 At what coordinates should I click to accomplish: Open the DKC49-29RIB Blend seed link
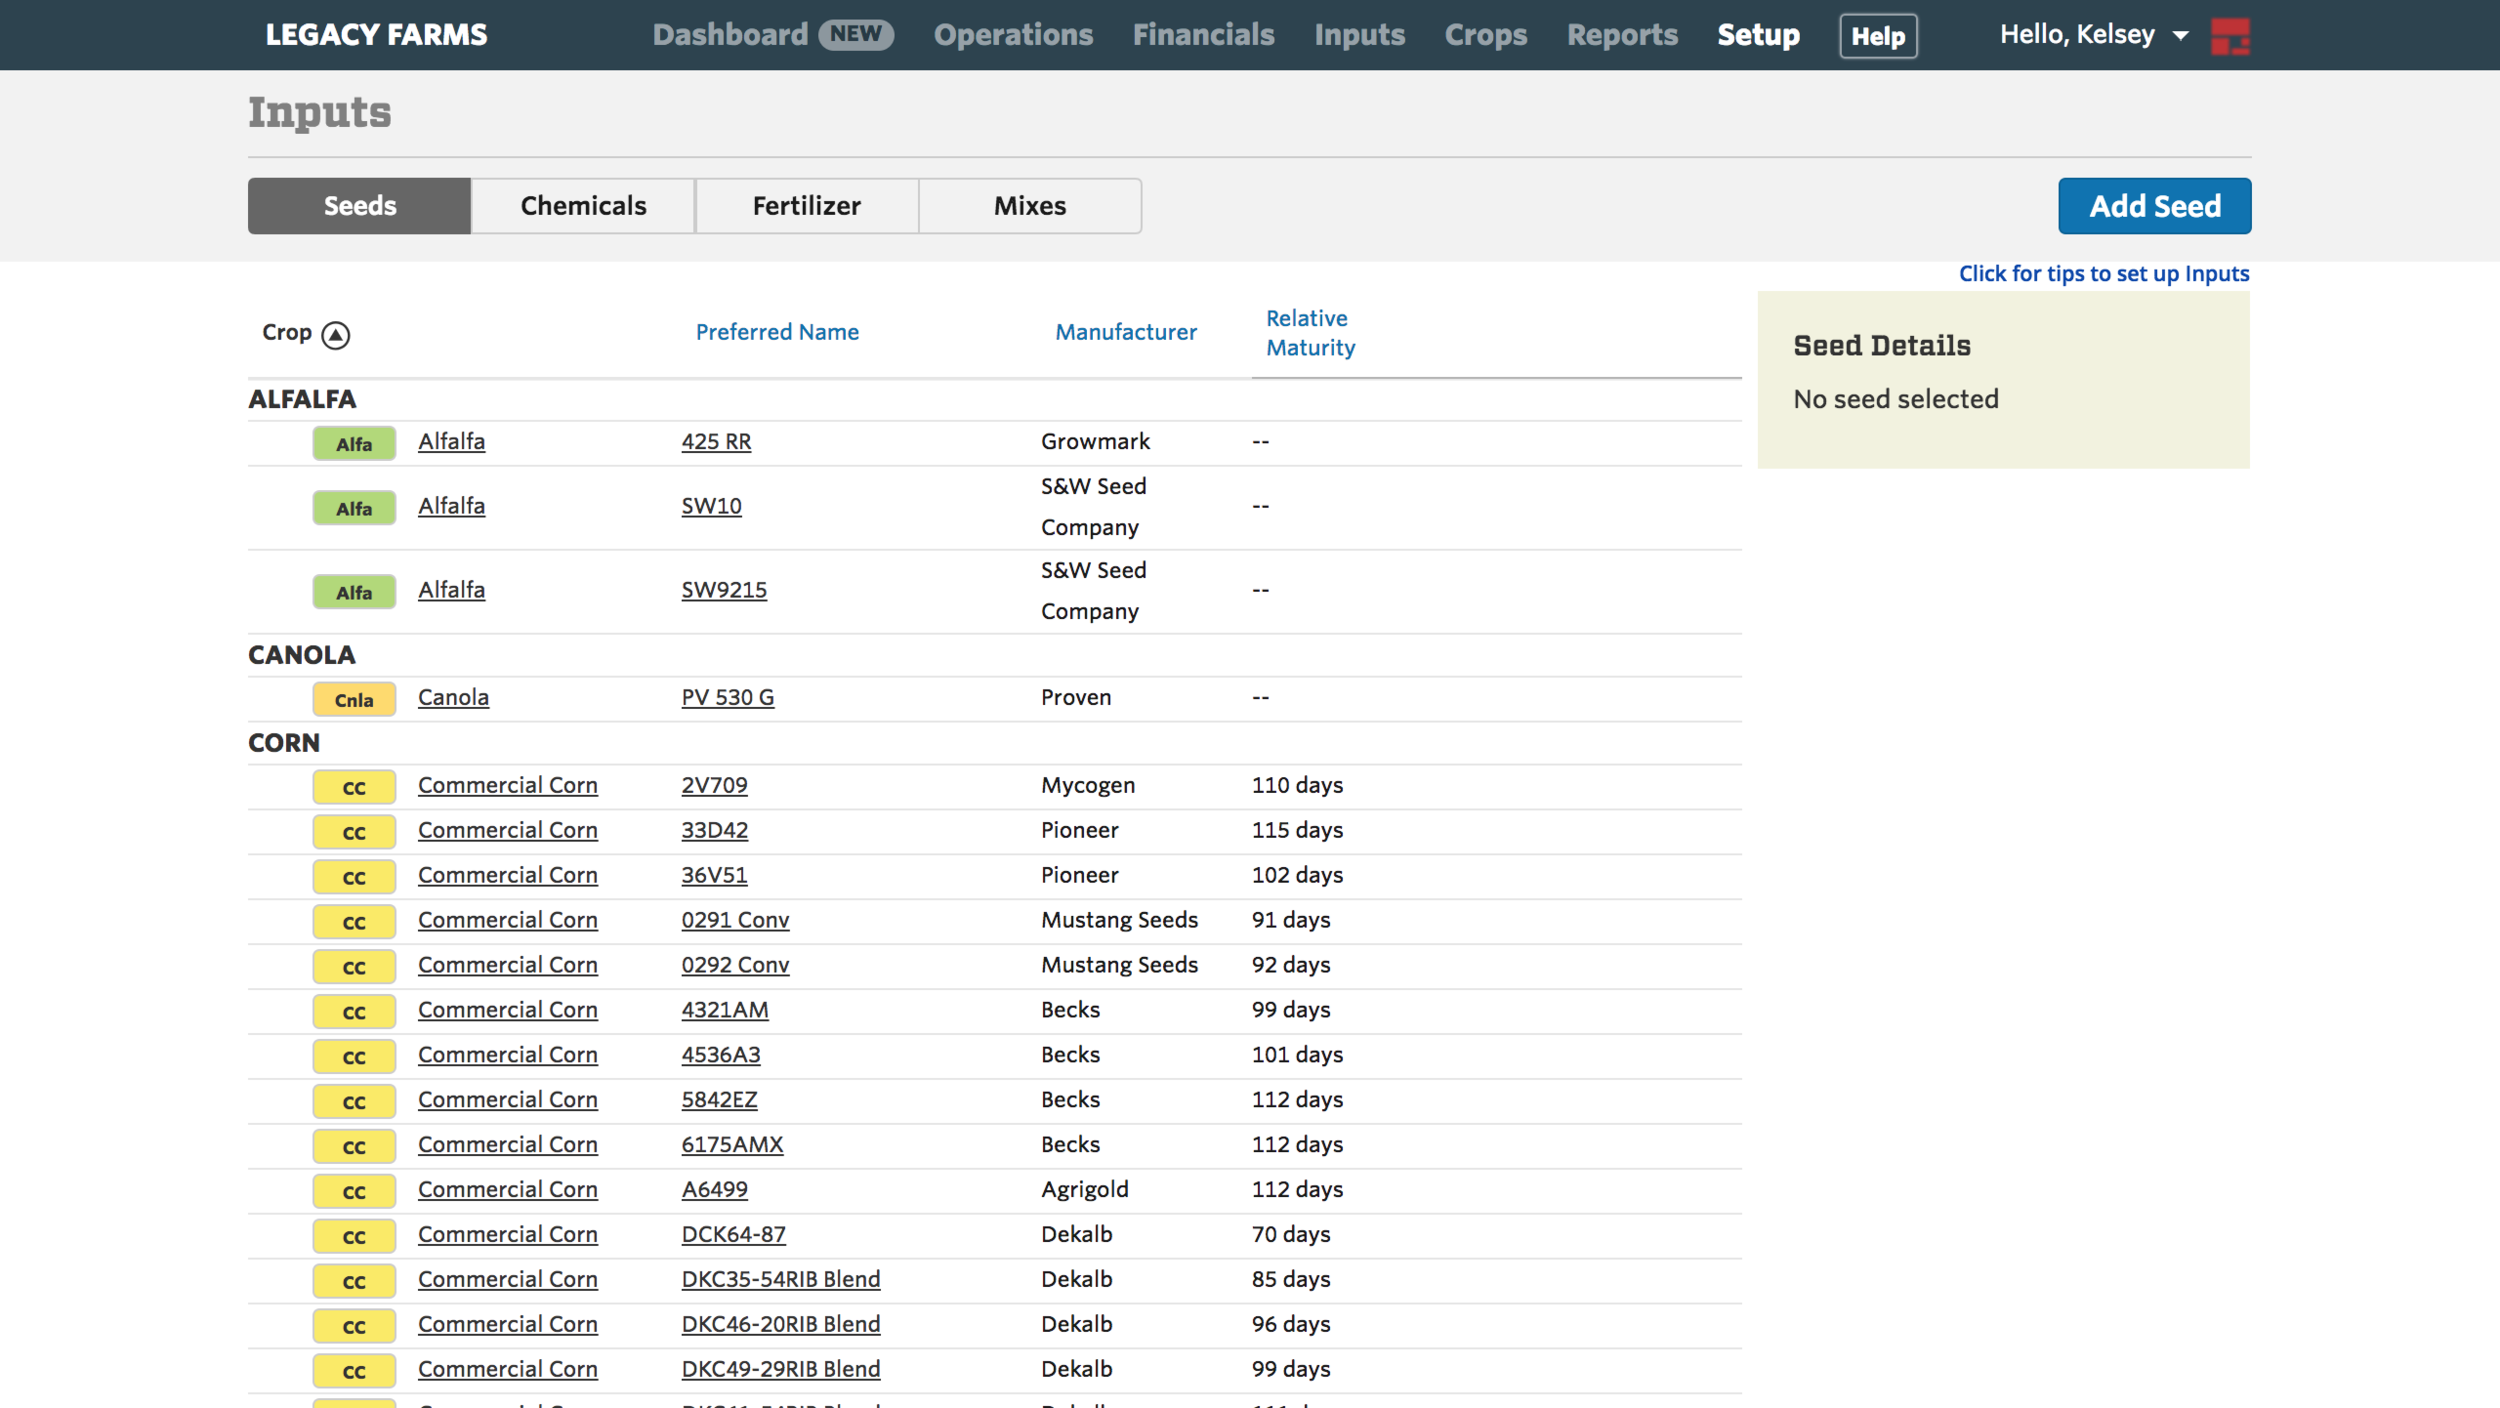781,1371
